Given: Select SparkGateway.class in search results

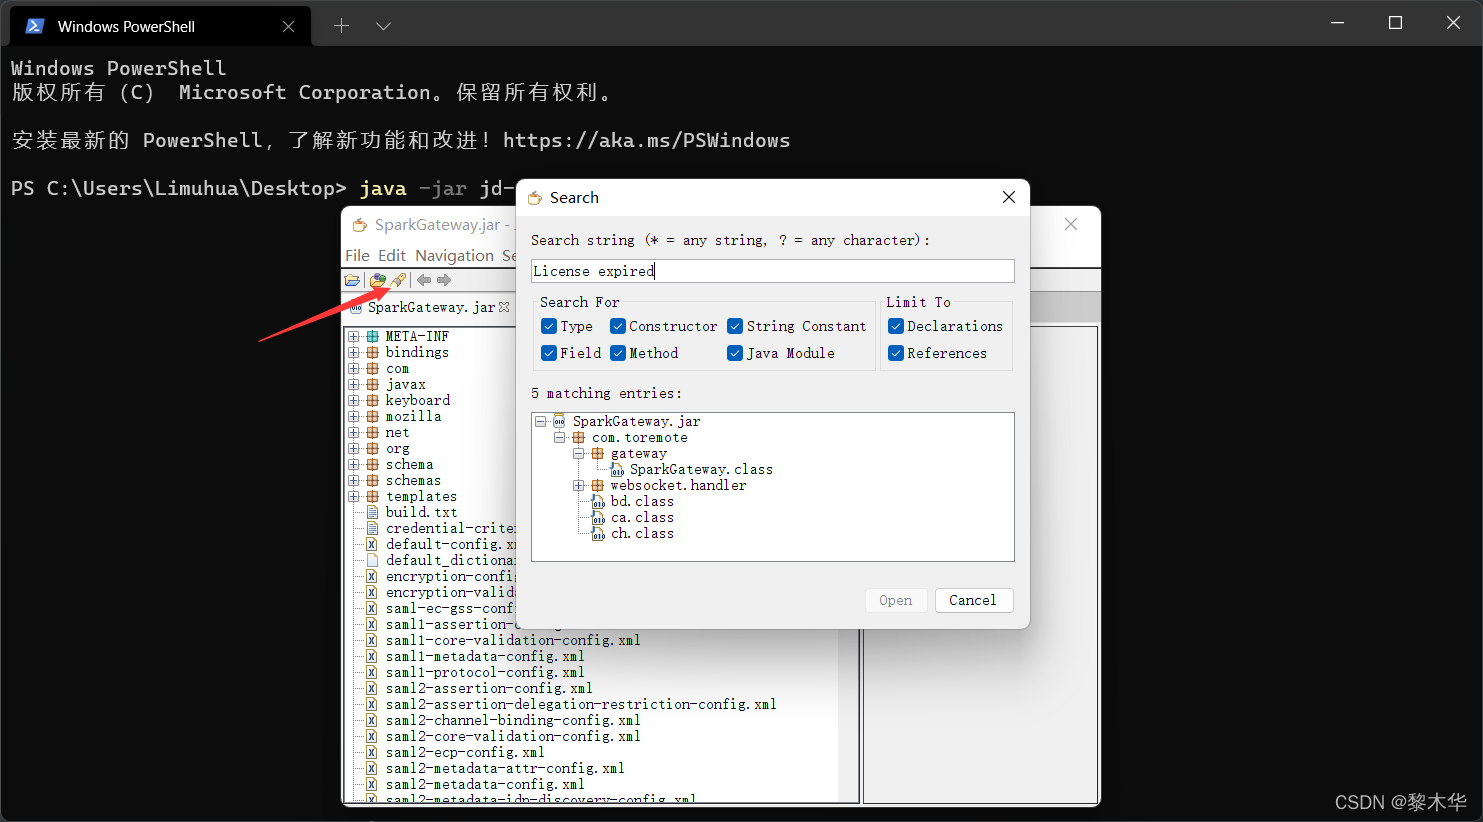Looking at the screenshot, I should [701, 469].
